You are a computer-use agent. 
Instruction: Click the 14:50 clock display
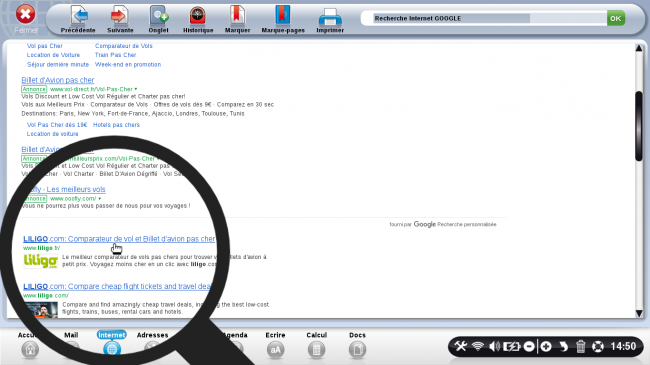coord(623,346)
